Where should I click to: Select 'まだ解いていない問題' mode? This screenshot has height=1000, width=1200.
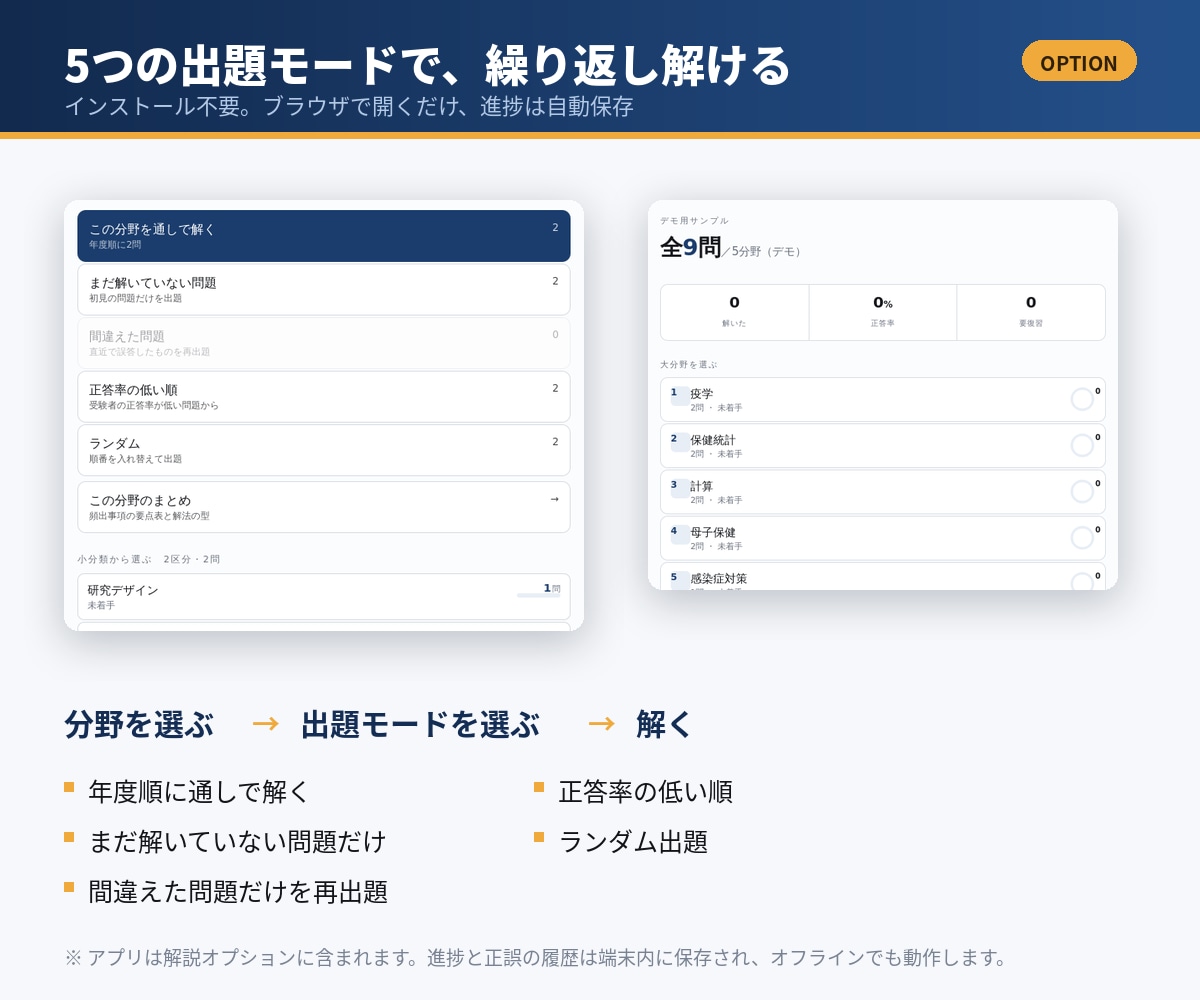coord(324,290)
